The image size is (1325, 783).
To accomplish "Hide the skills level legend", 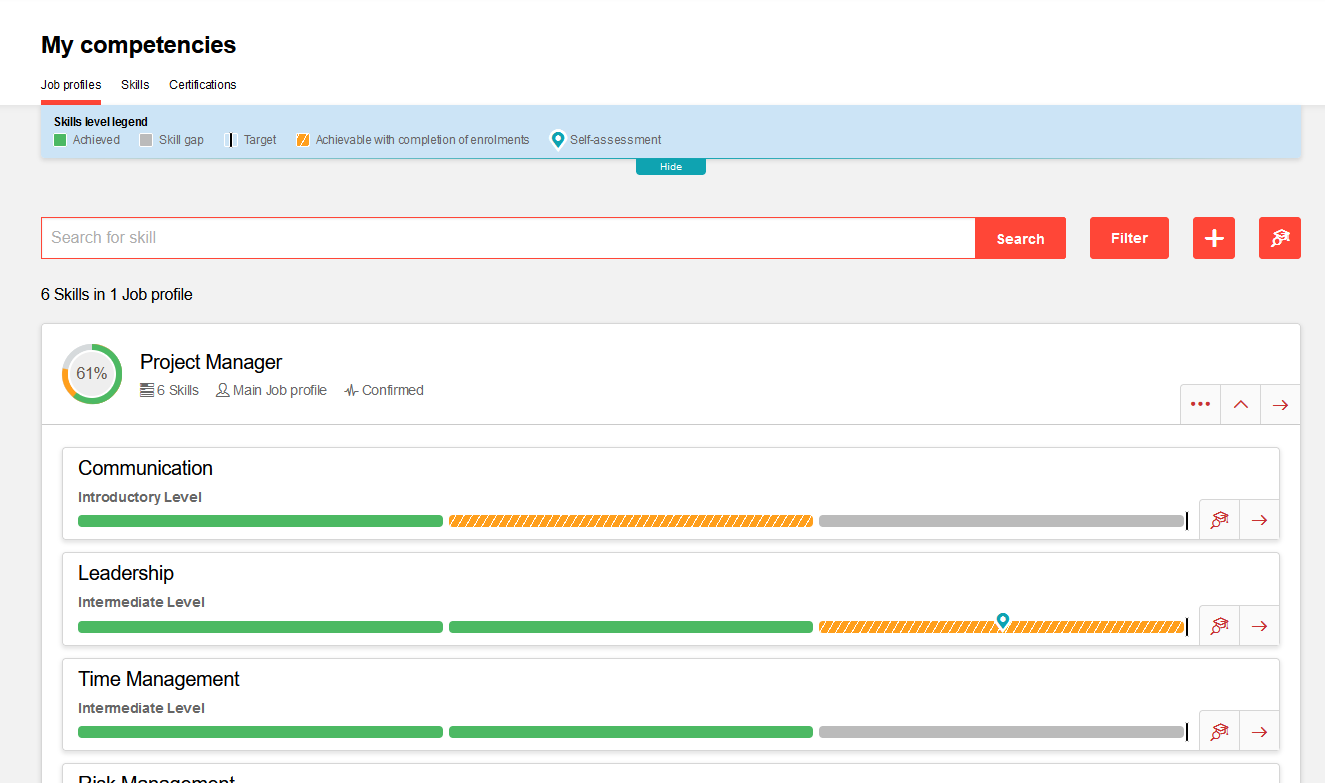I will pos(670,167).
